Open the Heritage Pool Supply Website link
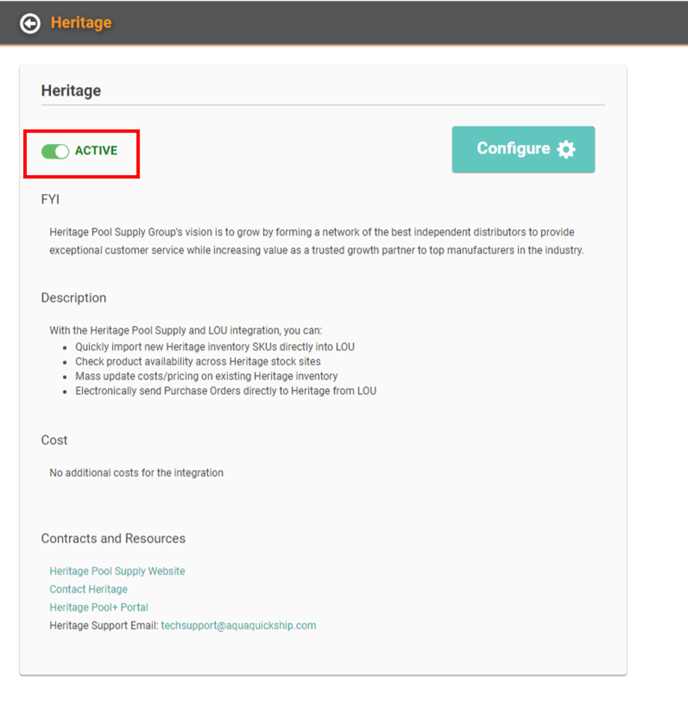Screen dimensions: 688x704 (x=117, y=571)
